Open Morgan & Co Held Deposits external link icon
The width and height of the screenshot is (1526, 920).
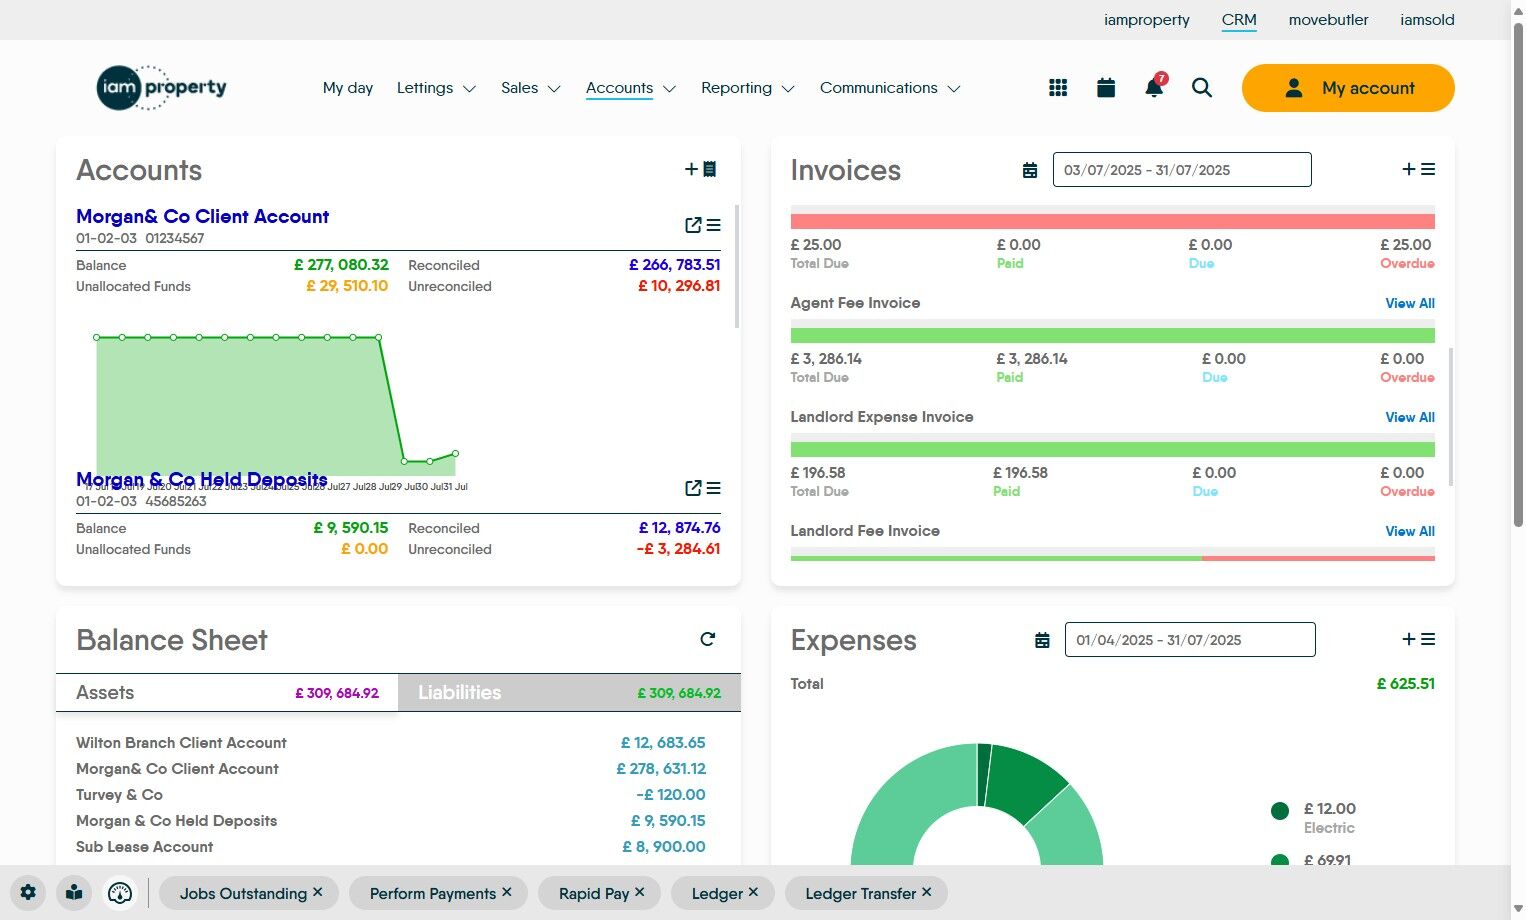[692, 488]
